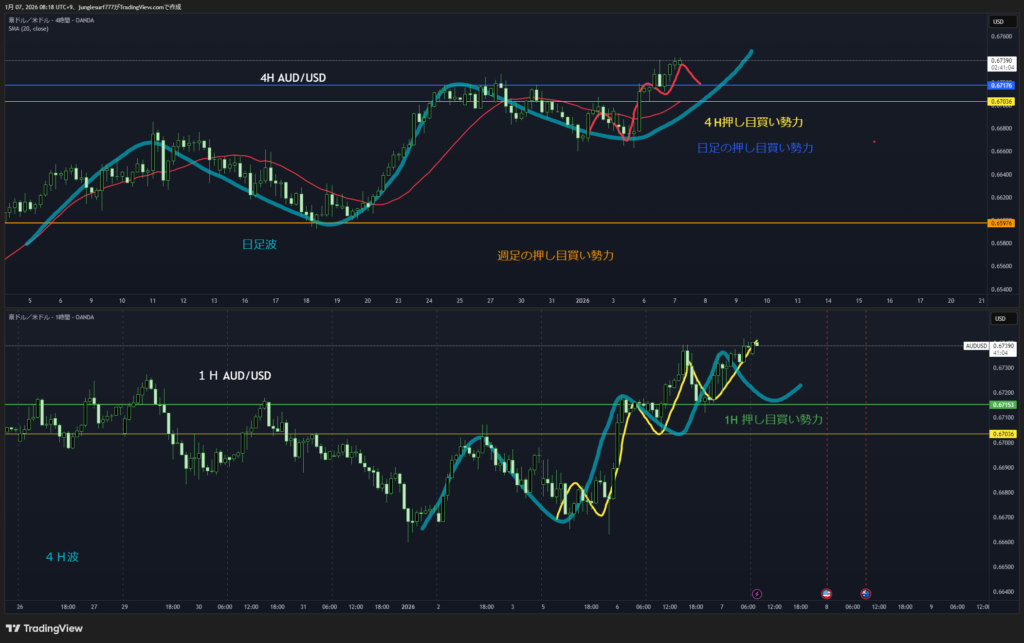Image resolution: width=1024 pixels, height=643 pixels.
Task: Click the SMA (20, close) indicator legend
Action: point(31,29)
